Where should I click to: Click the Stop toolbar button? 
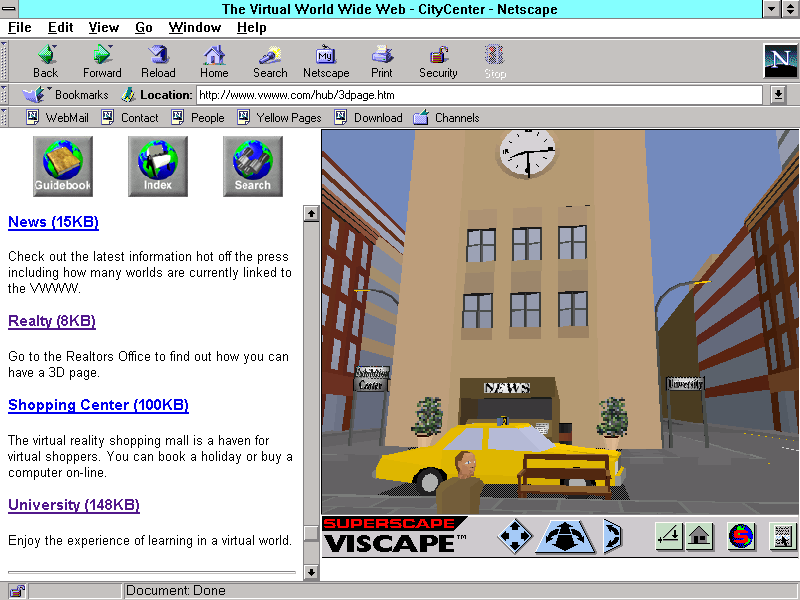pos(494,62)
